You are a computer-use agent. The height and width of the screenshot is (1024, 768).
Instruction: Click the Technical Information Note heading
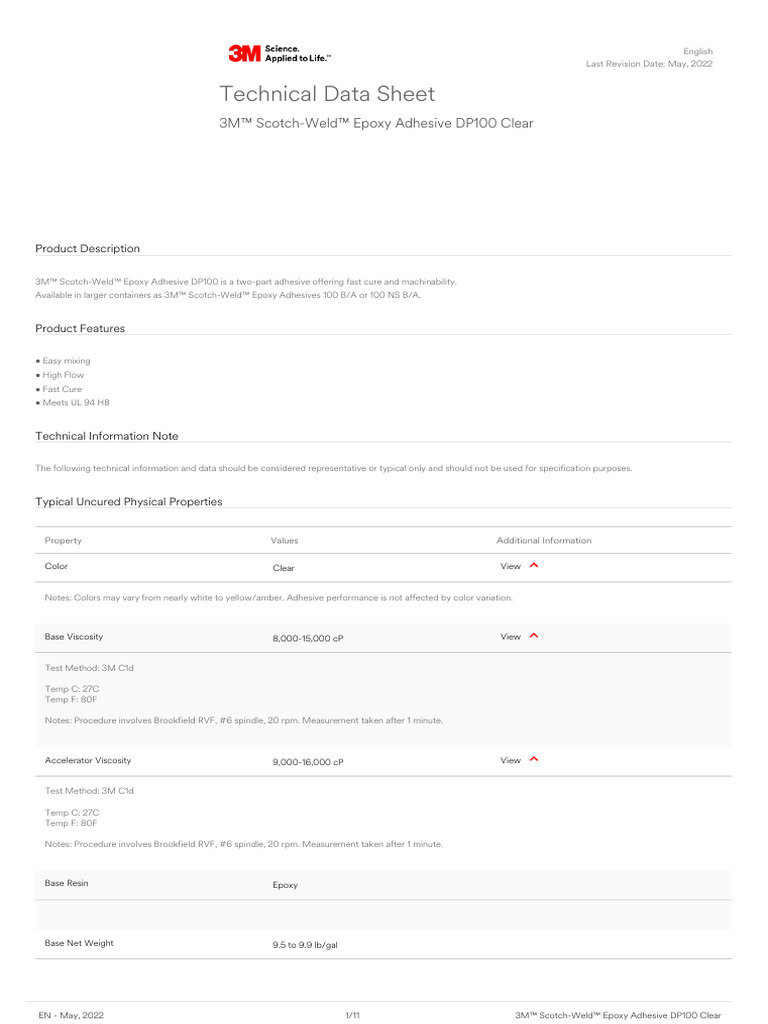pos(107,436)
